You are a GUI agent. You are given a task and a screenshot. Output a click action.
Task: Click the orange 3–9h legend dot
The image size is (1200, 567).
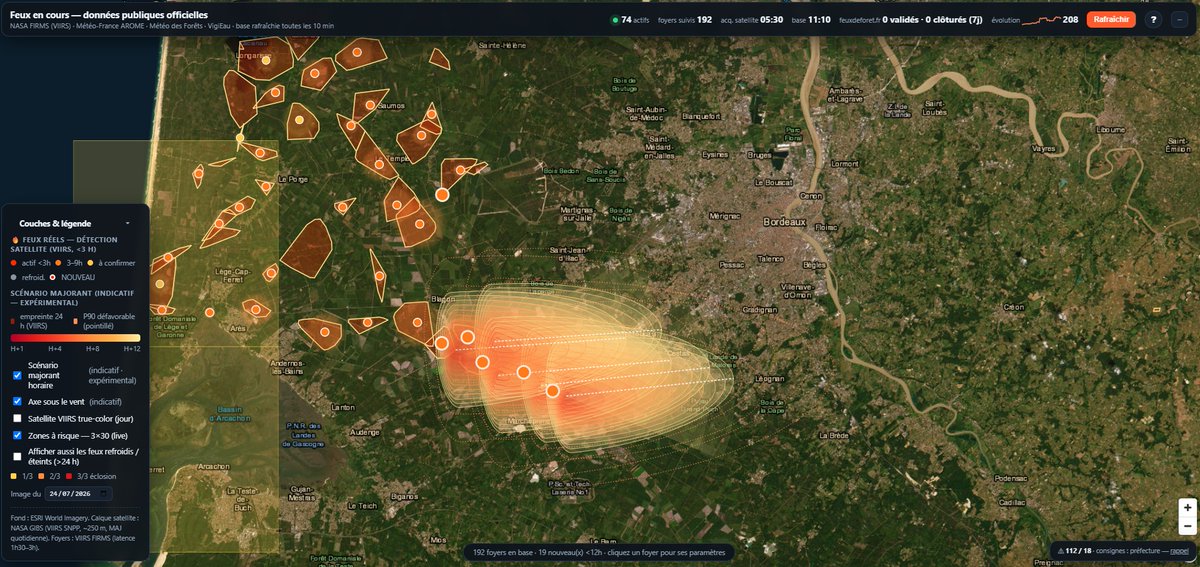click(58, 262)
